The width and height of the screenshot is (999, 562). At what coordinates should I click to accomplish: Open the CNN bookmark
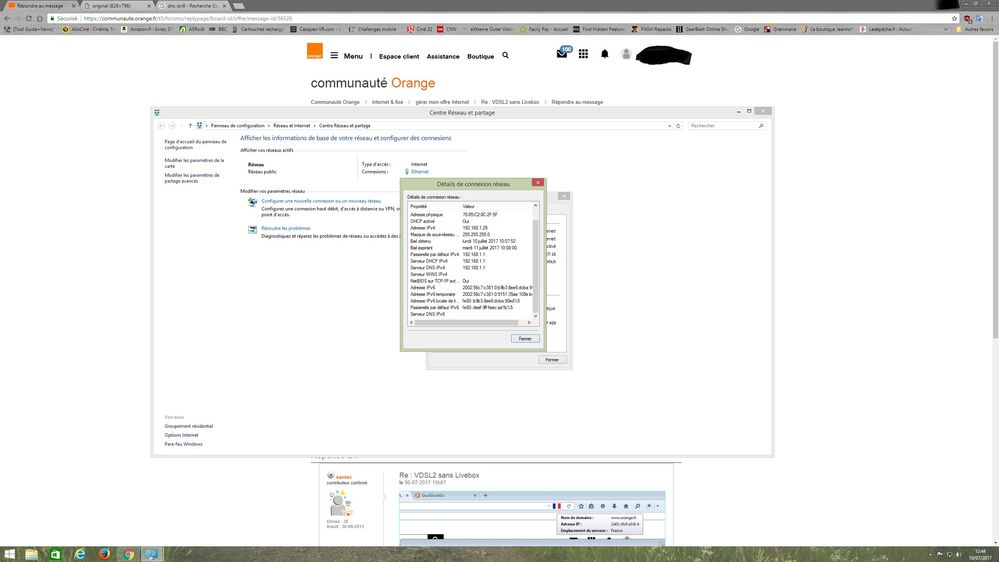coord(447,29)
